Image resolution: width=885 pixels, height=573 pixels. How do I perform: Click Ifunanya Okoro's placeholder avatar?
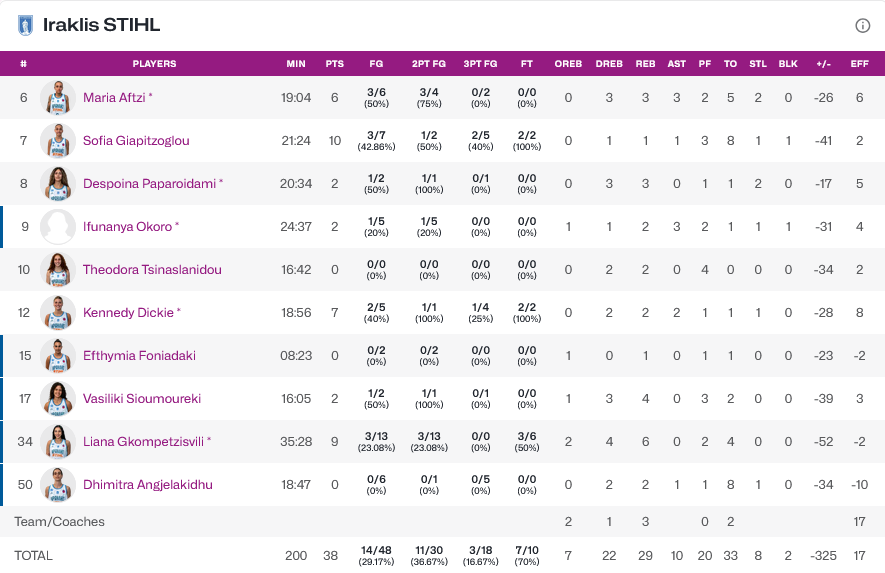tap(58, 227)
